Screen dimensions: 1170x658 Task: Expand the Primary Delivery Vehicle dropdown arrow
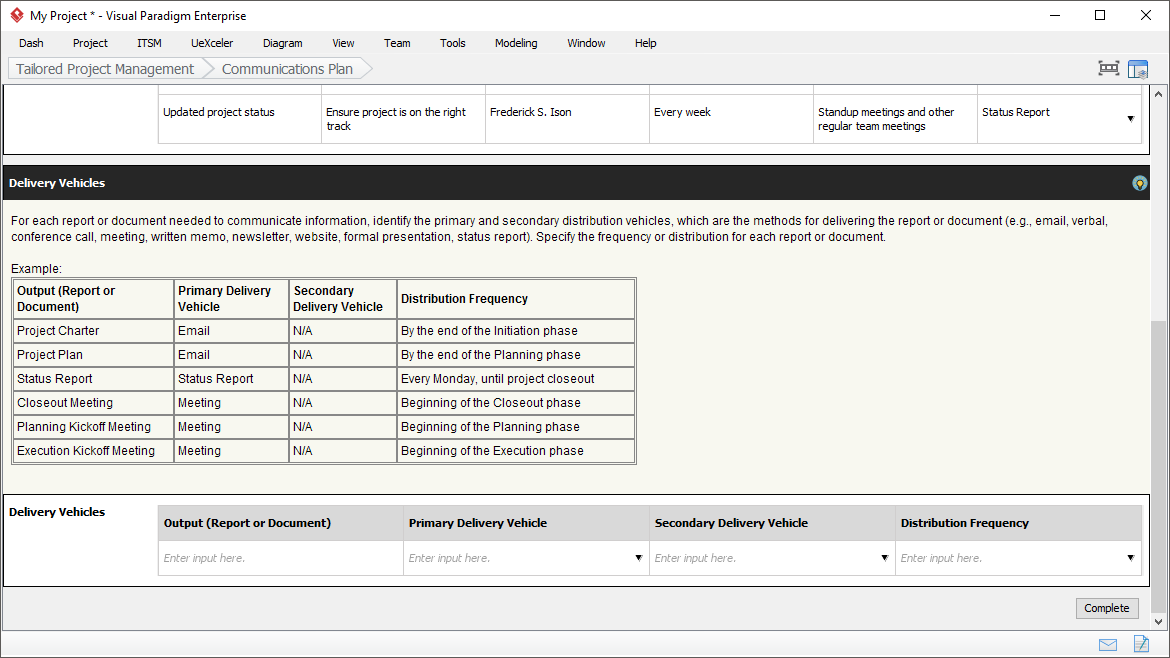tap(639, 558)
